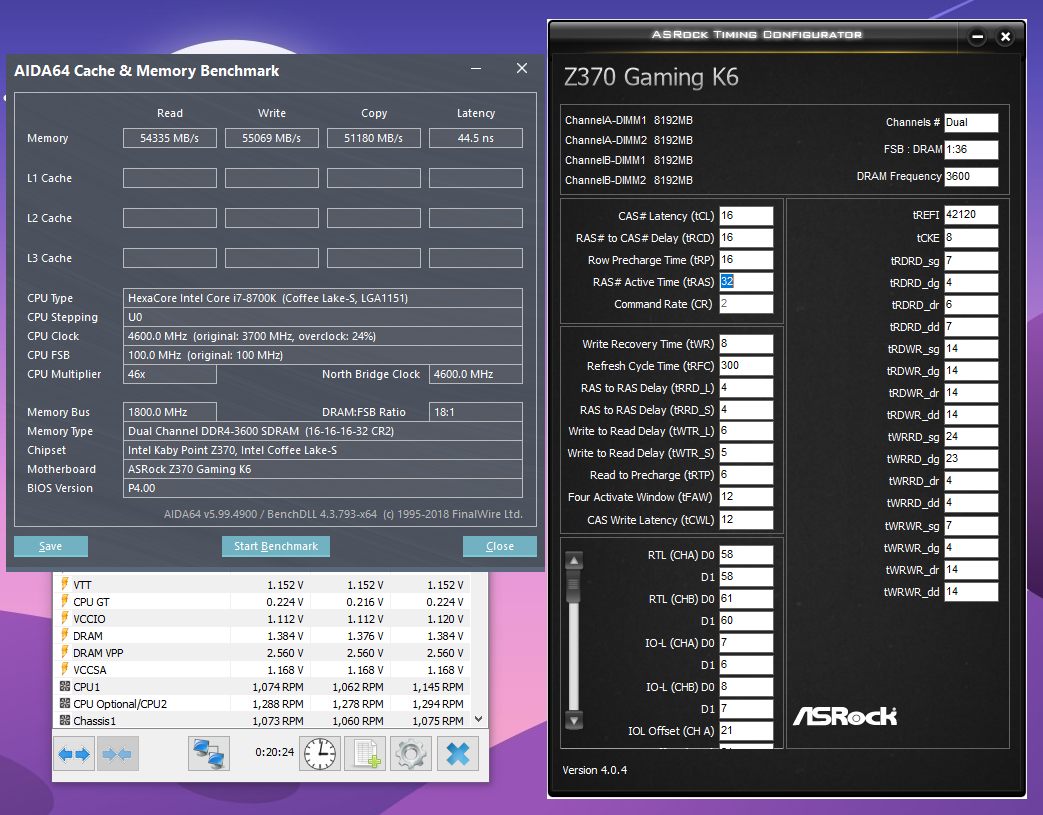Click Save in AIDA64 benchmark
This screenshot has height=815, width=1043.
pyautogui.click(x=51, y=546)
